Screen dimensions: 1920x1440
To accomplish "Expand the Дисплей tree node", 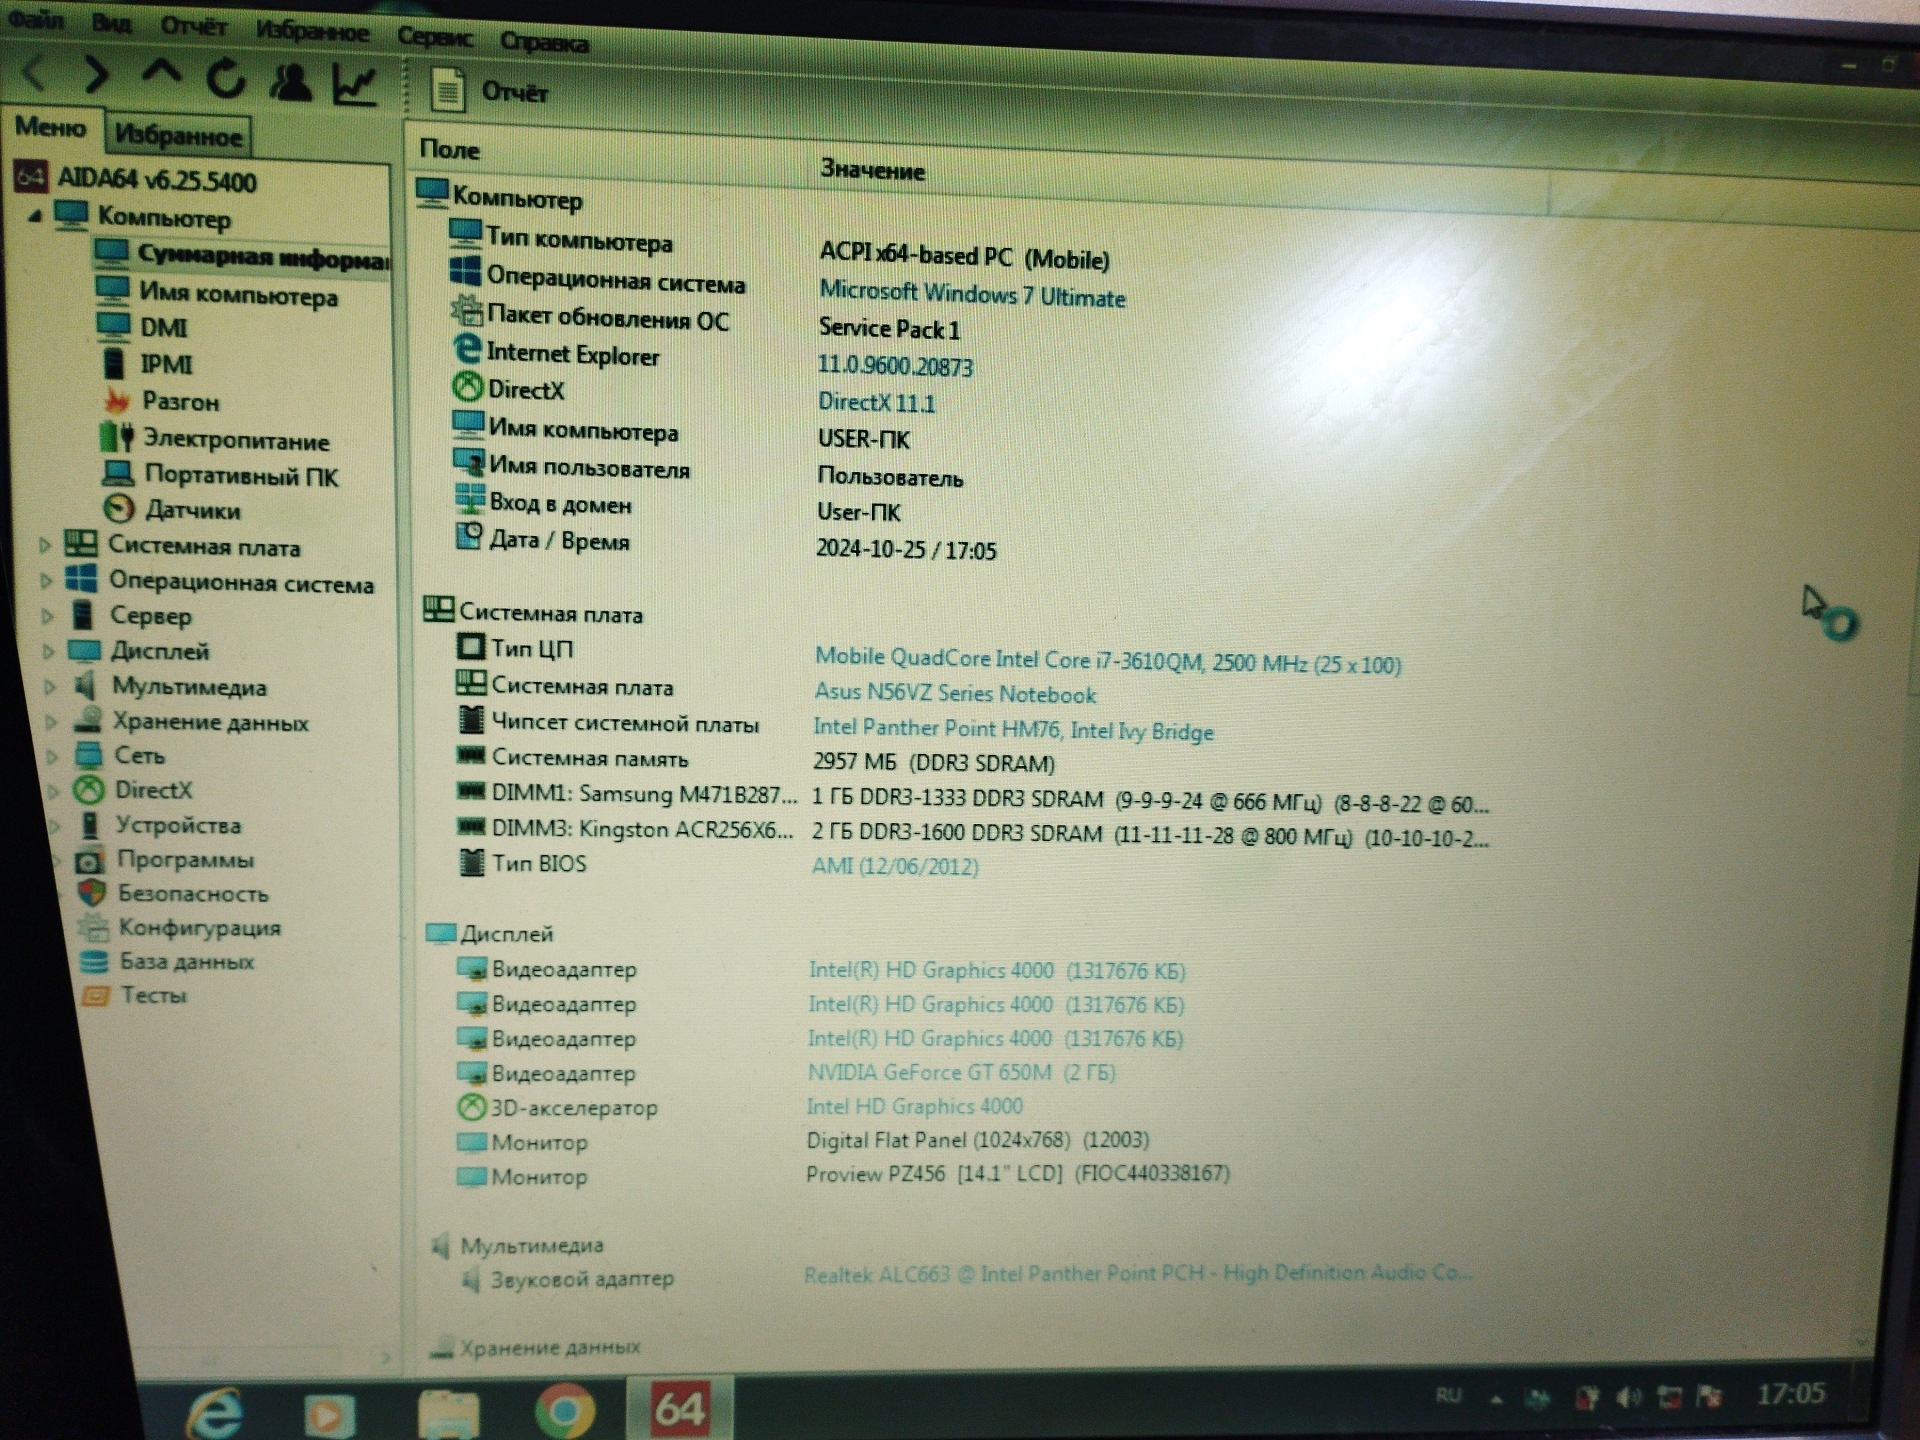I will point(48,652).
